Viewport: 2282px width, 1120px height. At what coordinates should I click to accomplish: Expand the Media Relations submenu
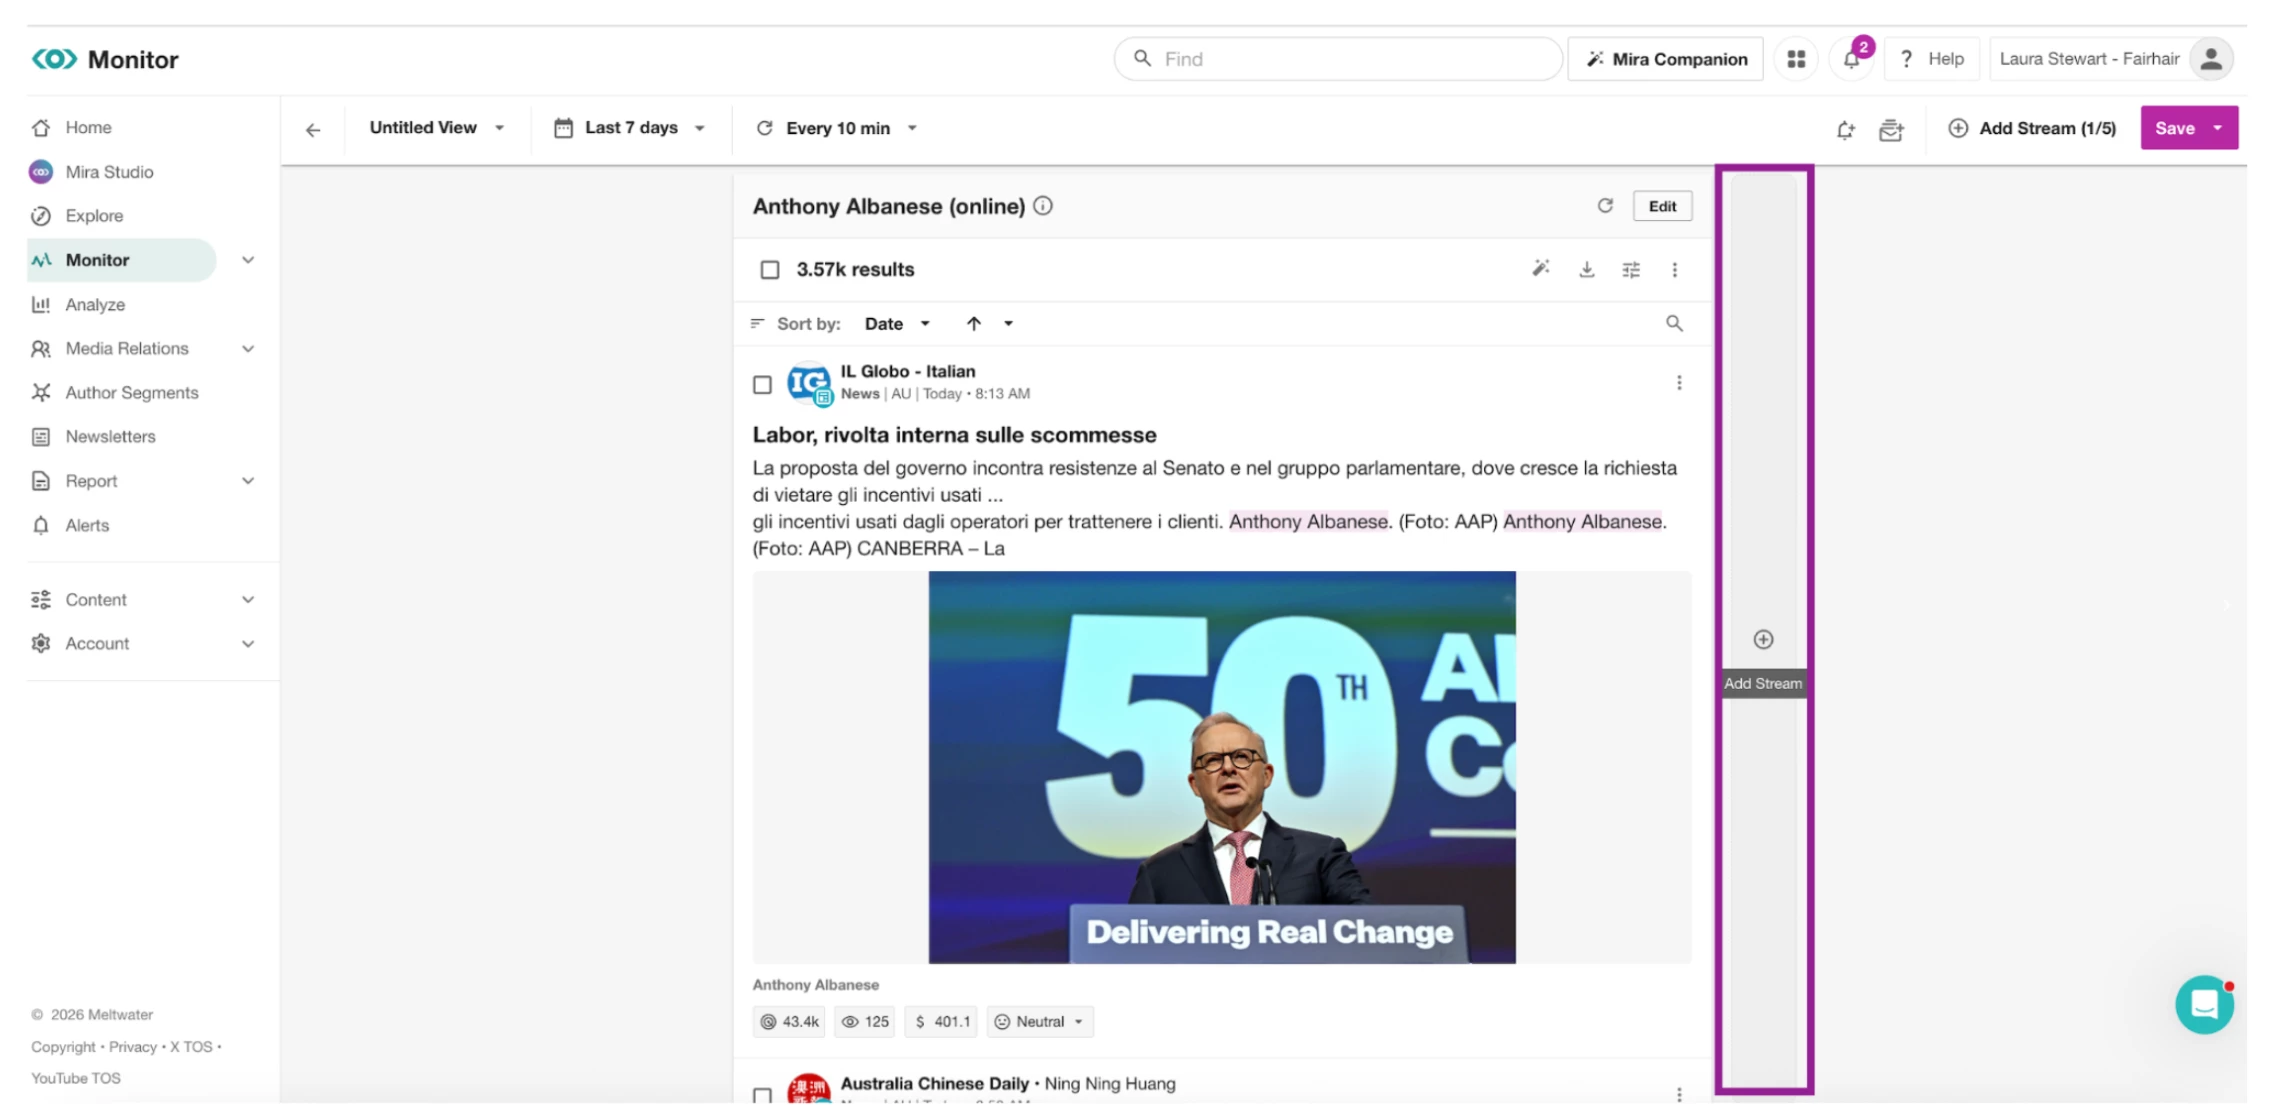248,349
